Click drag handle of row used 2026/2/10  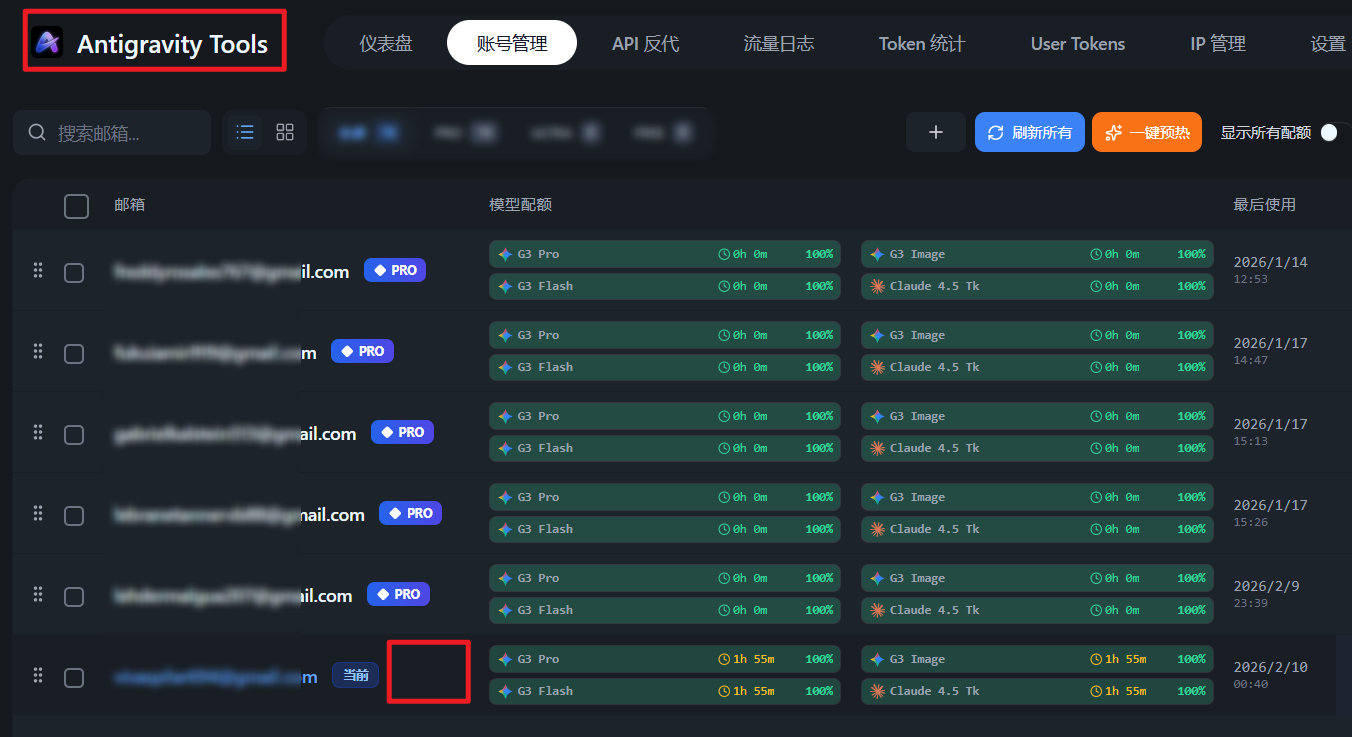[x=38, y=675]
